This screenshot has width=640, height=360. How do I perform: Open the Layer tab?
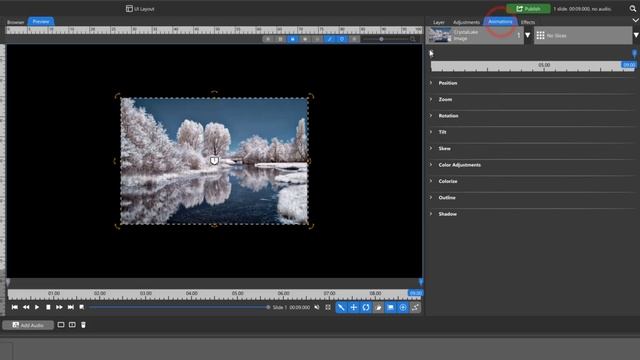click(x=439, y=22)
